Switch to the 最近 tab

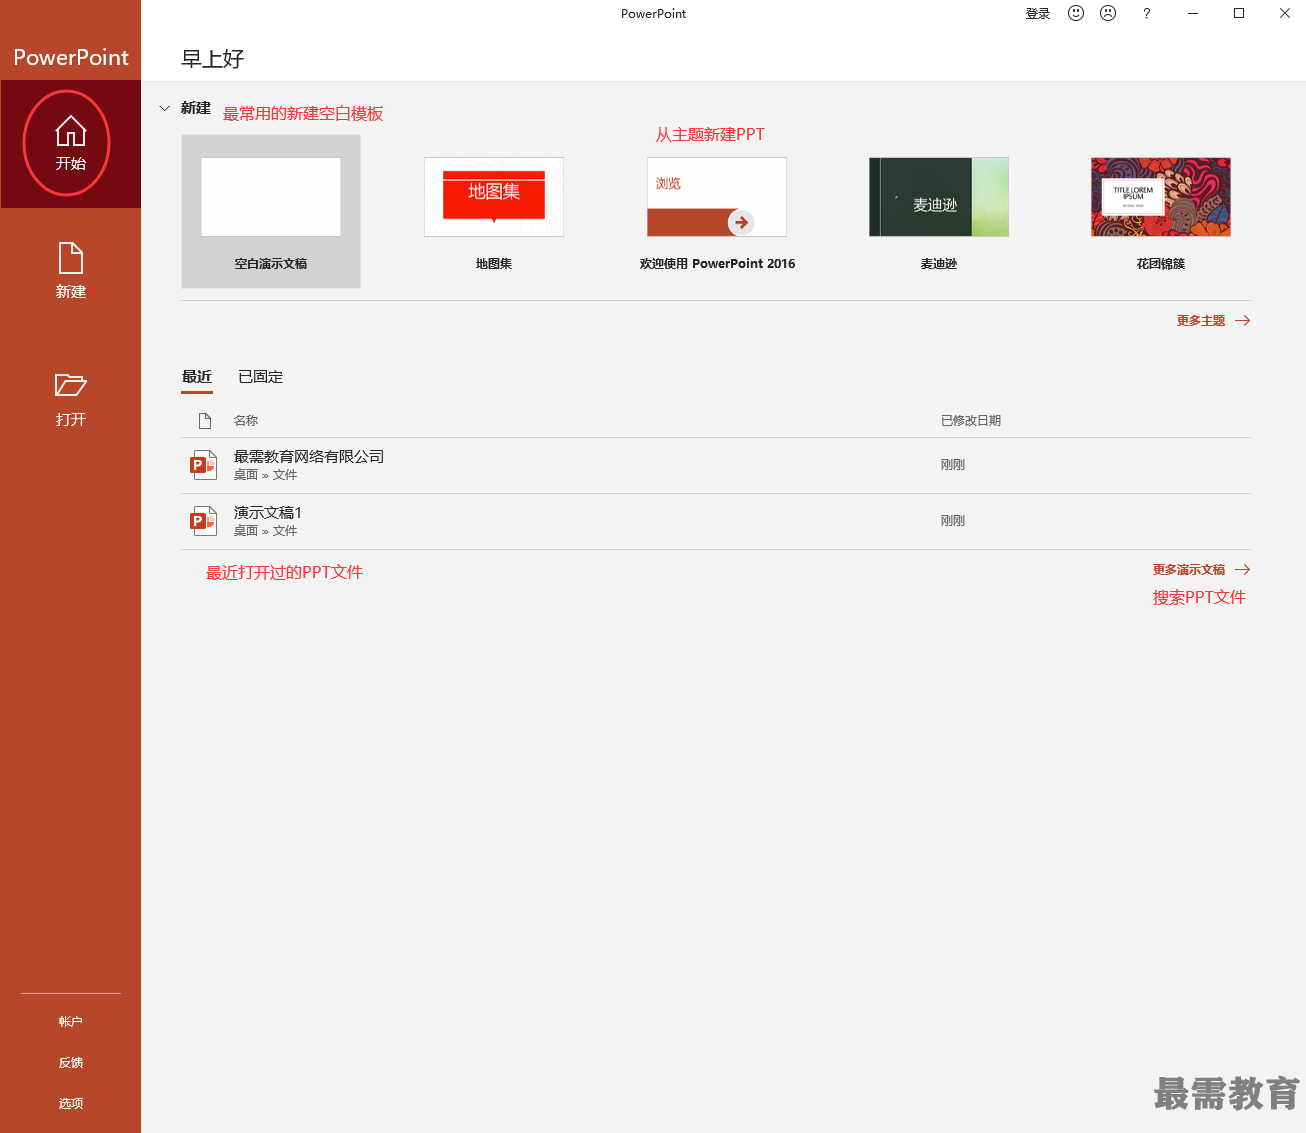click(x=197, y=377)
